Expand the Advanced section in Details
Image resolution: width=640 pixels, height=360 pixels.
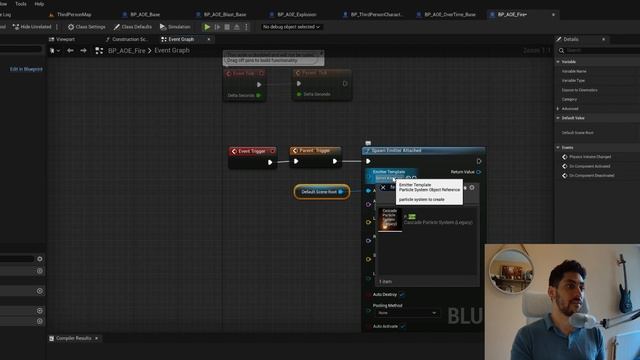(558, 109)
